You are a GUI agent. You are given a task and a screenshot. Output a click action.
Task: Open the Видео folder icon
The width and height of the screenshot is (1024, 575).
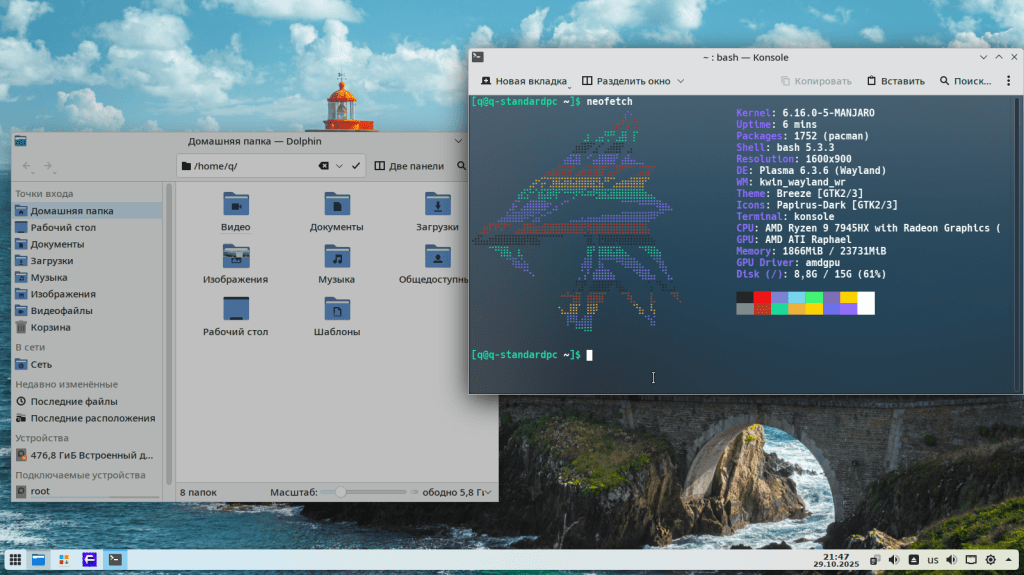tap(236, 204)
